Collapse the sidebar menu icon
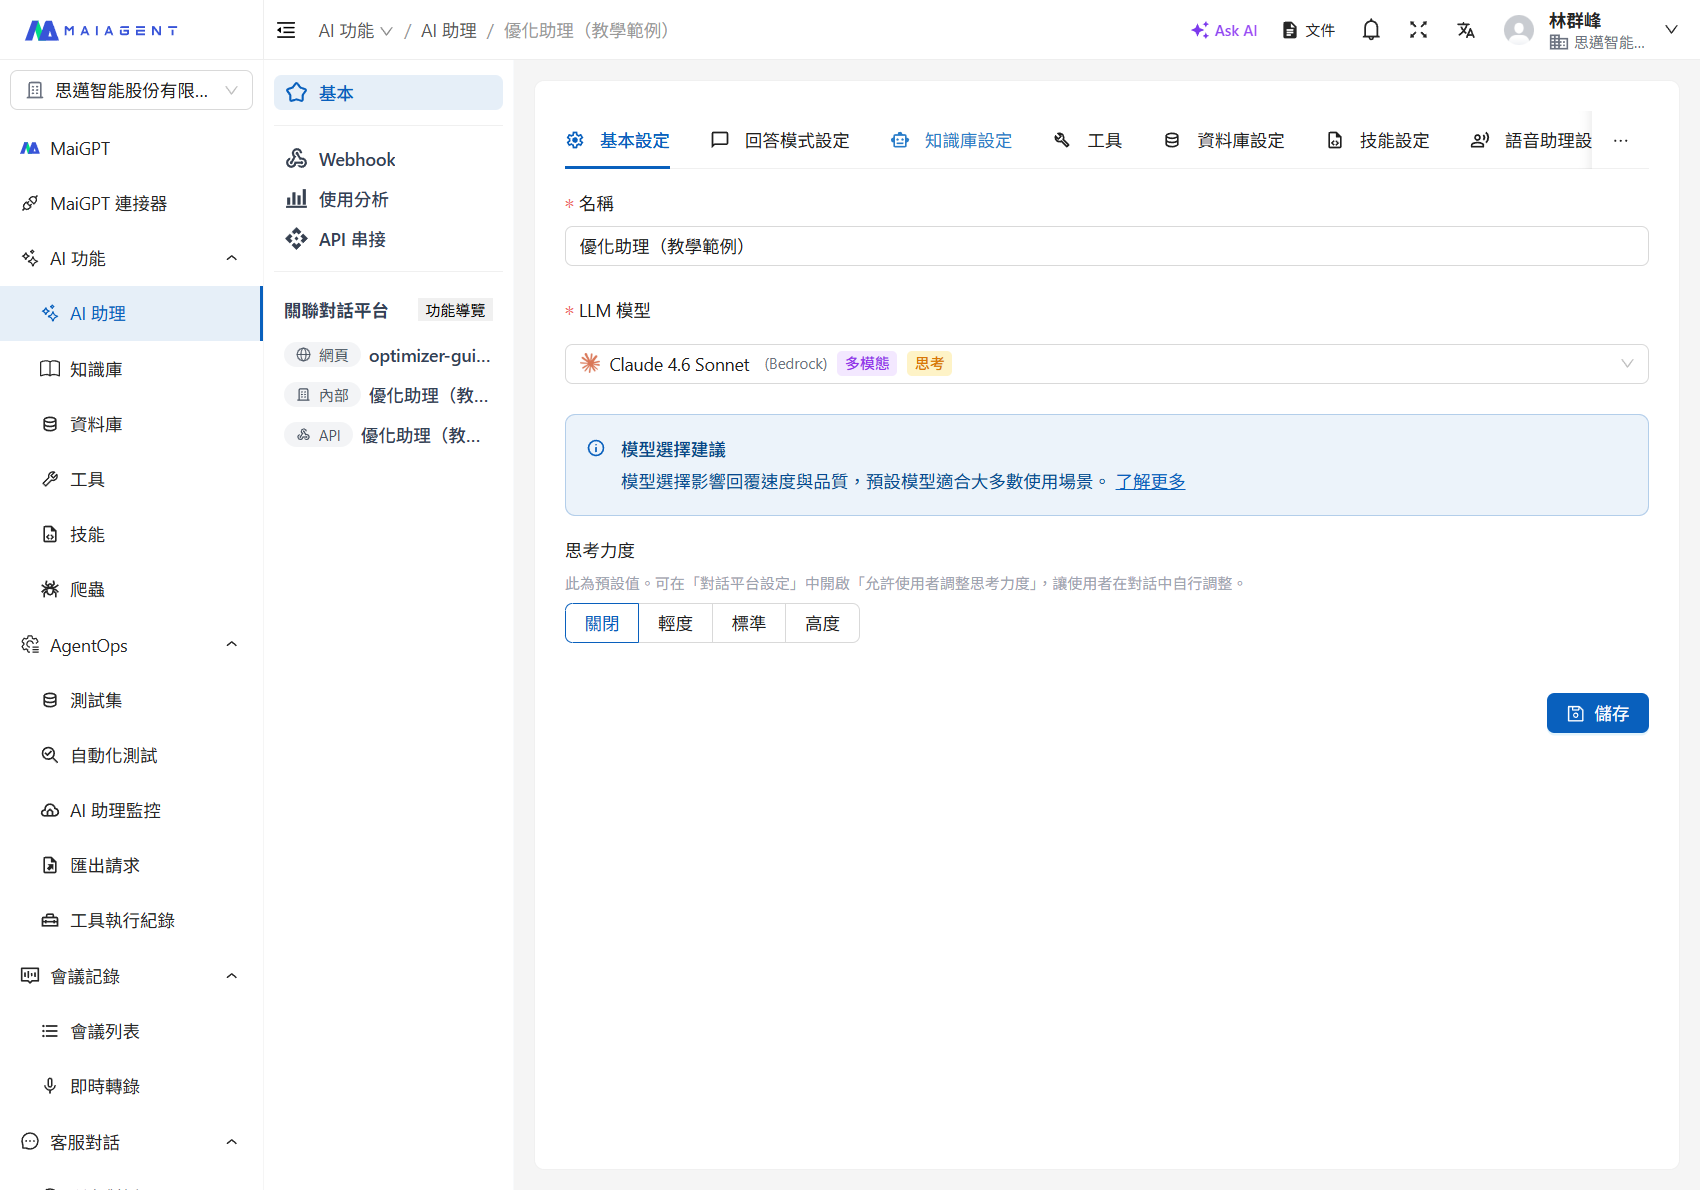This screenshot has height=1190, width=1700. click(286, 30)
